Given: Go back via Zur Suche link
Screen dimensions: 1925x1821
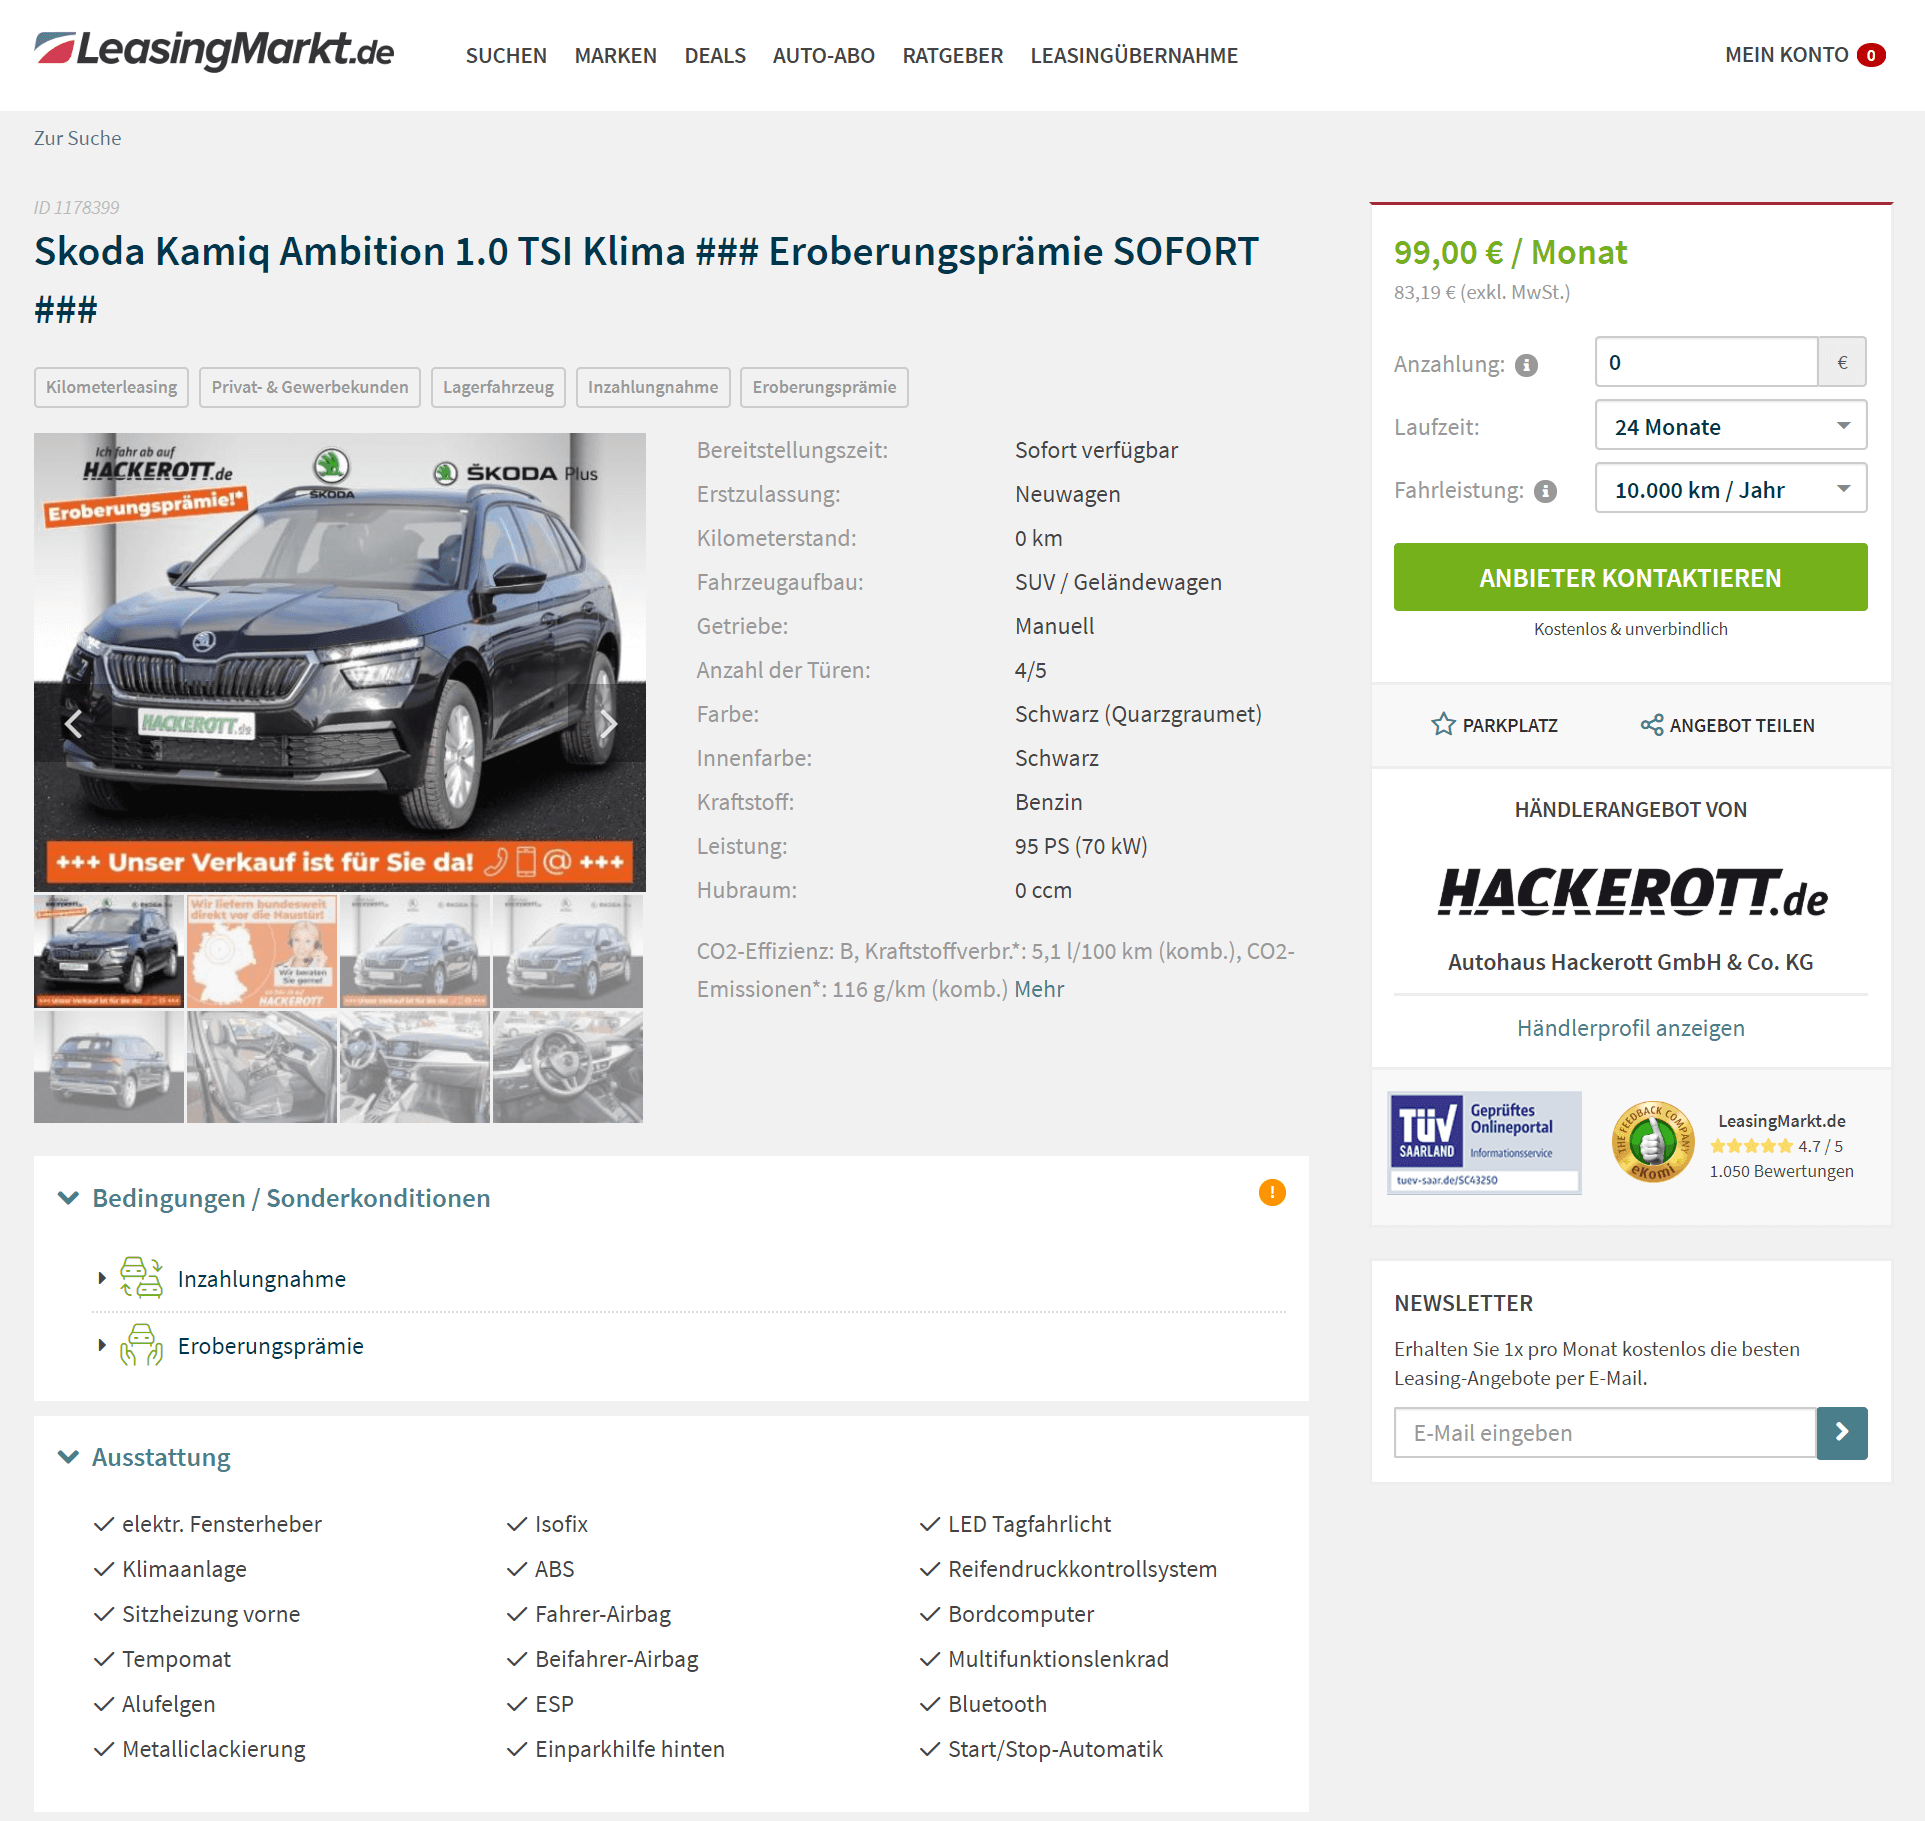Looking at the screenshot, I should 77,138.
